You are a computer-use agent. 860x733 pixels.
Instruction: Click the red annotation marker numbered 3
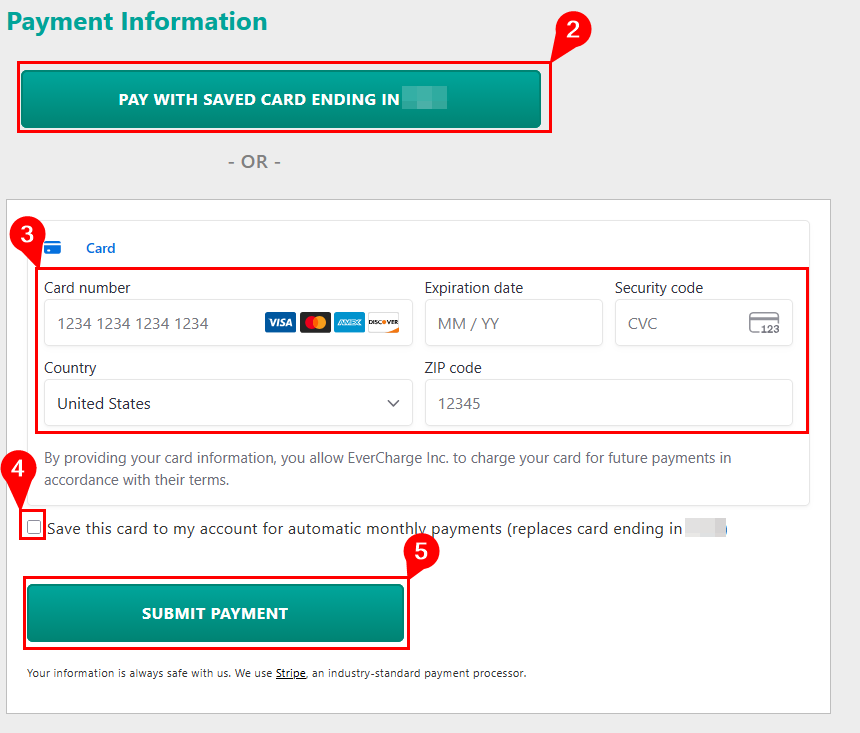[27, 235]
